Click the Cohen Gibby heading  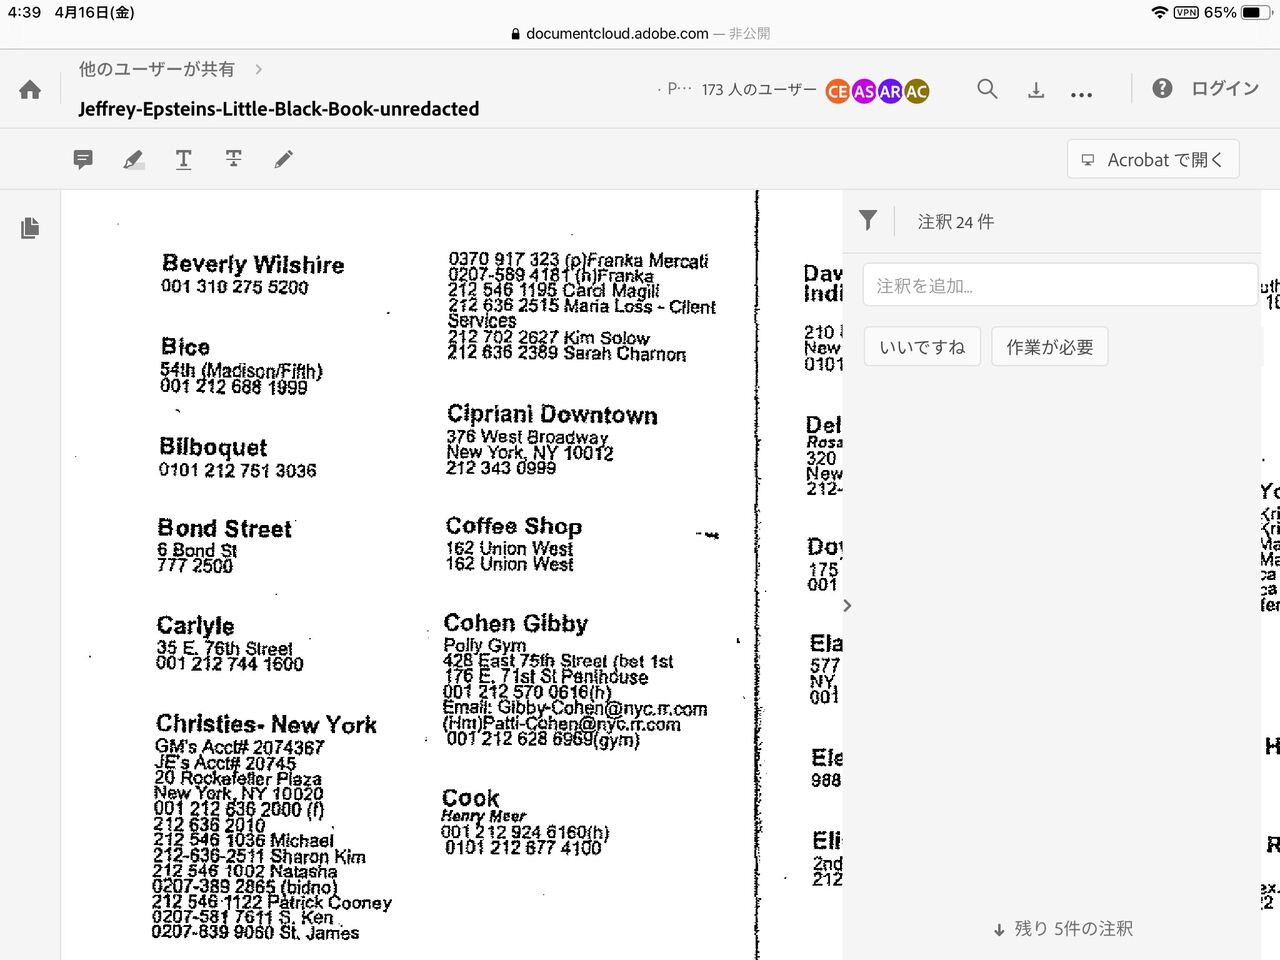[516, 623]
